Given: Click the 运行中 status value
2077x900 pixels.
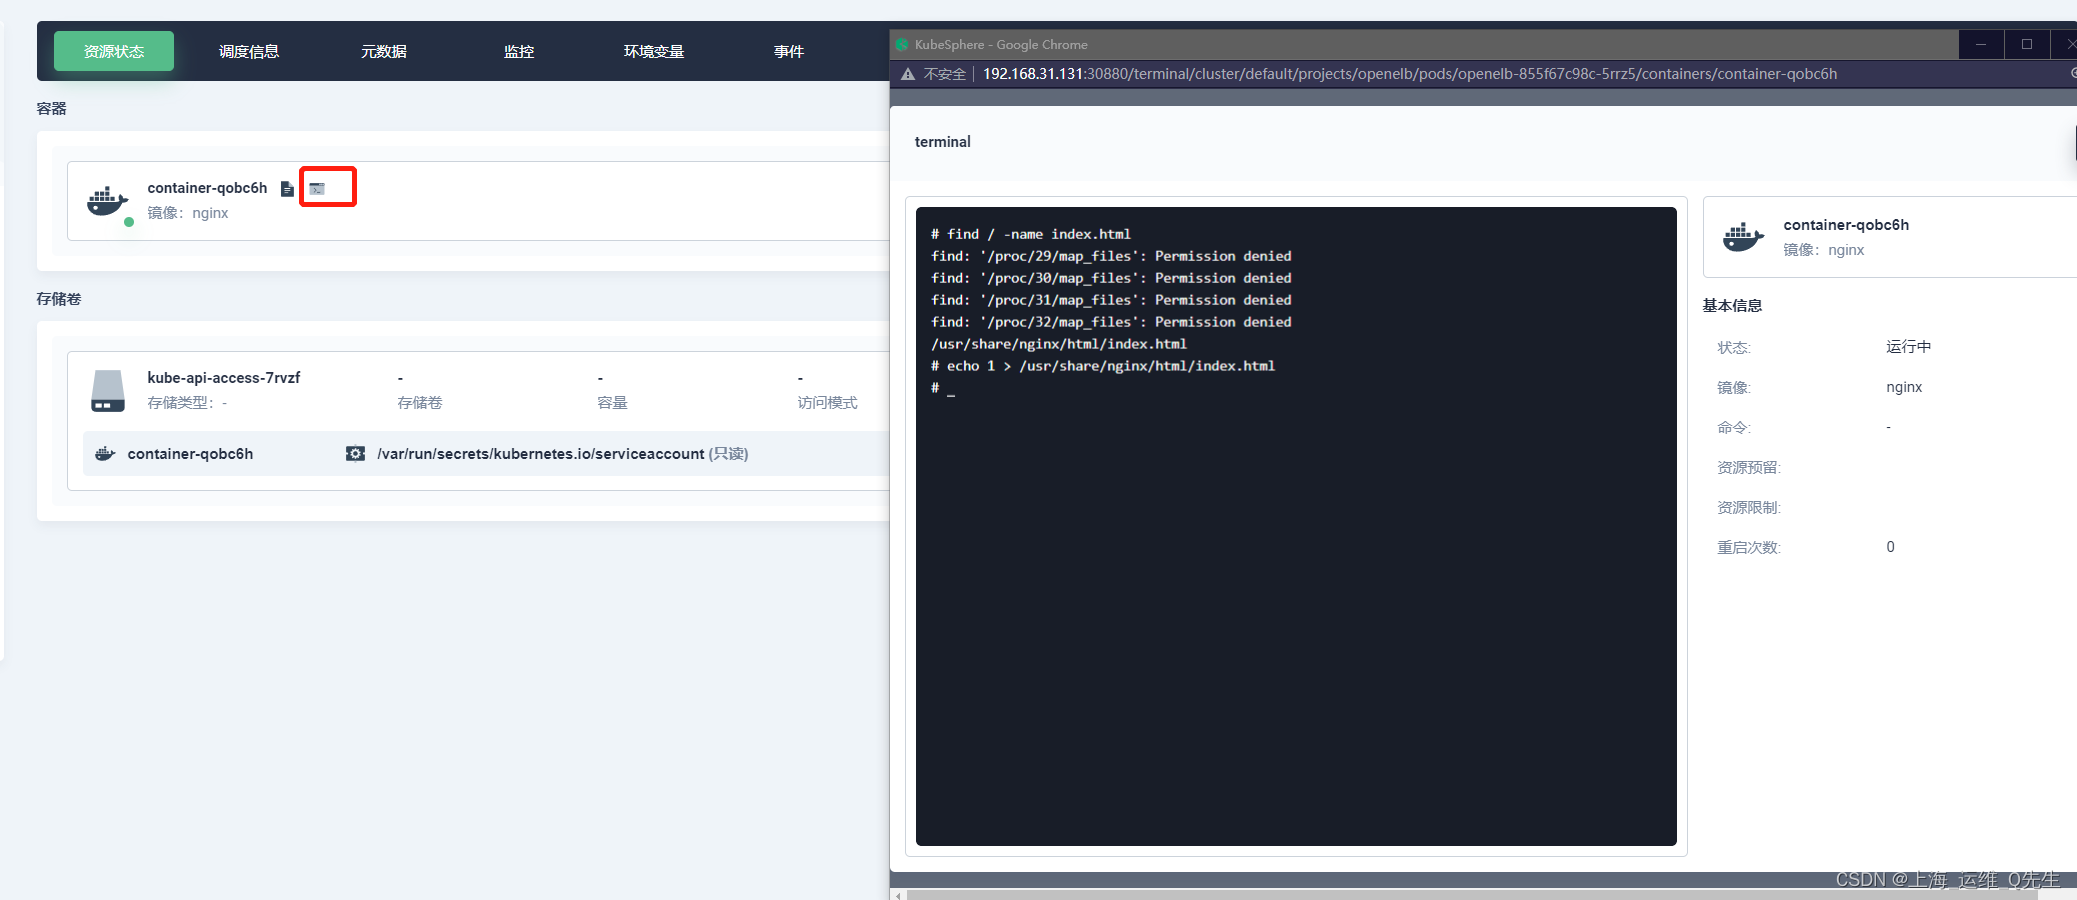Looking at the screenshot, I should point(1908,347).
